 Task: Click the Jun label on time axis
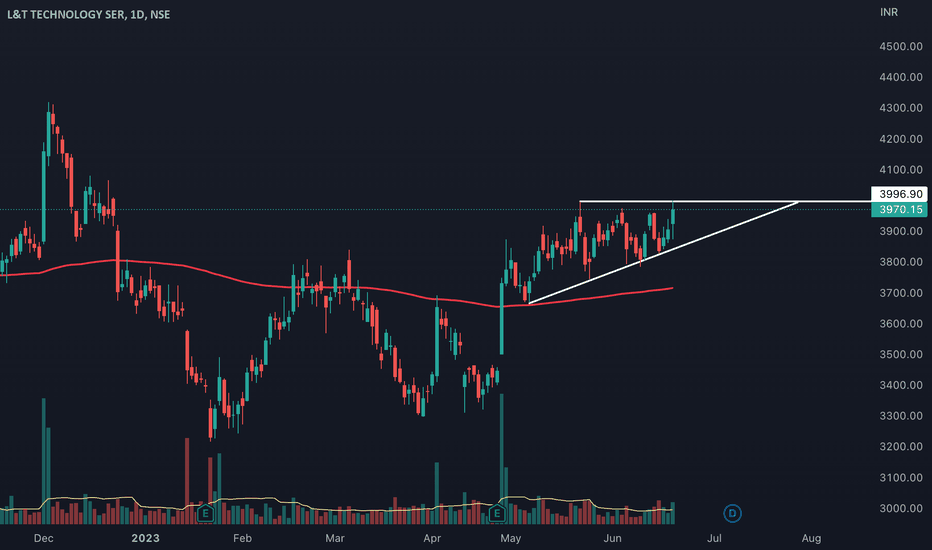coord(612,538)
